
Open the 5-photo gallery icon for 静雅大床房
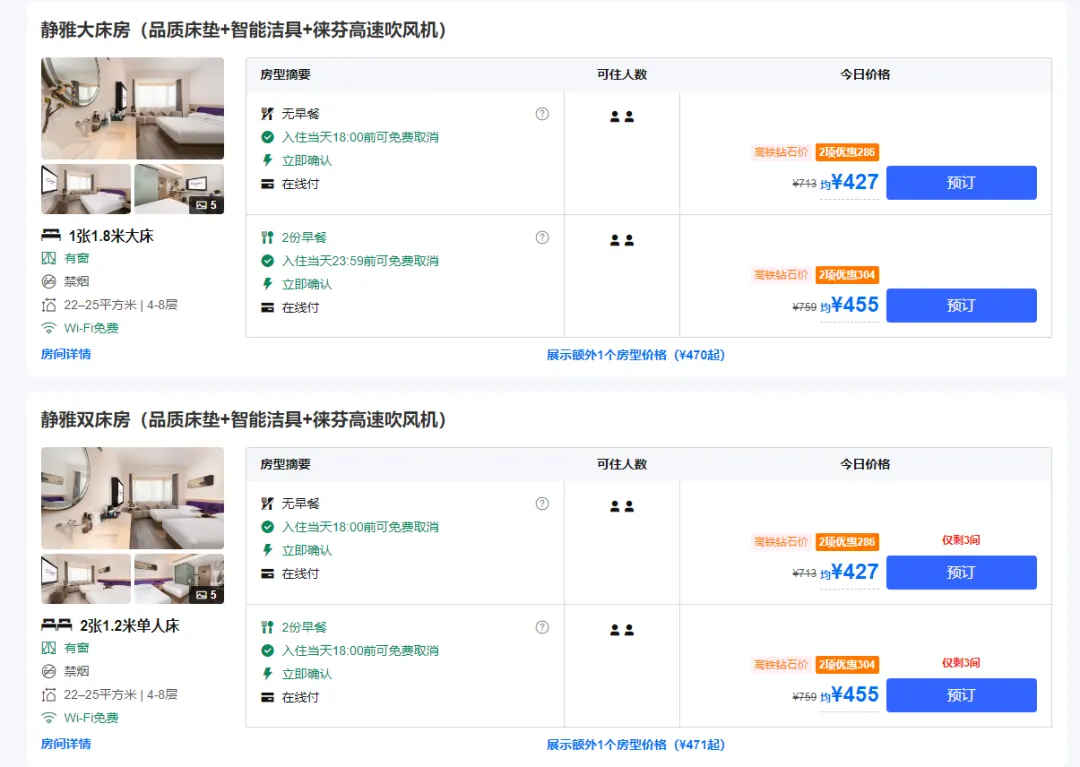click(207, 205)
